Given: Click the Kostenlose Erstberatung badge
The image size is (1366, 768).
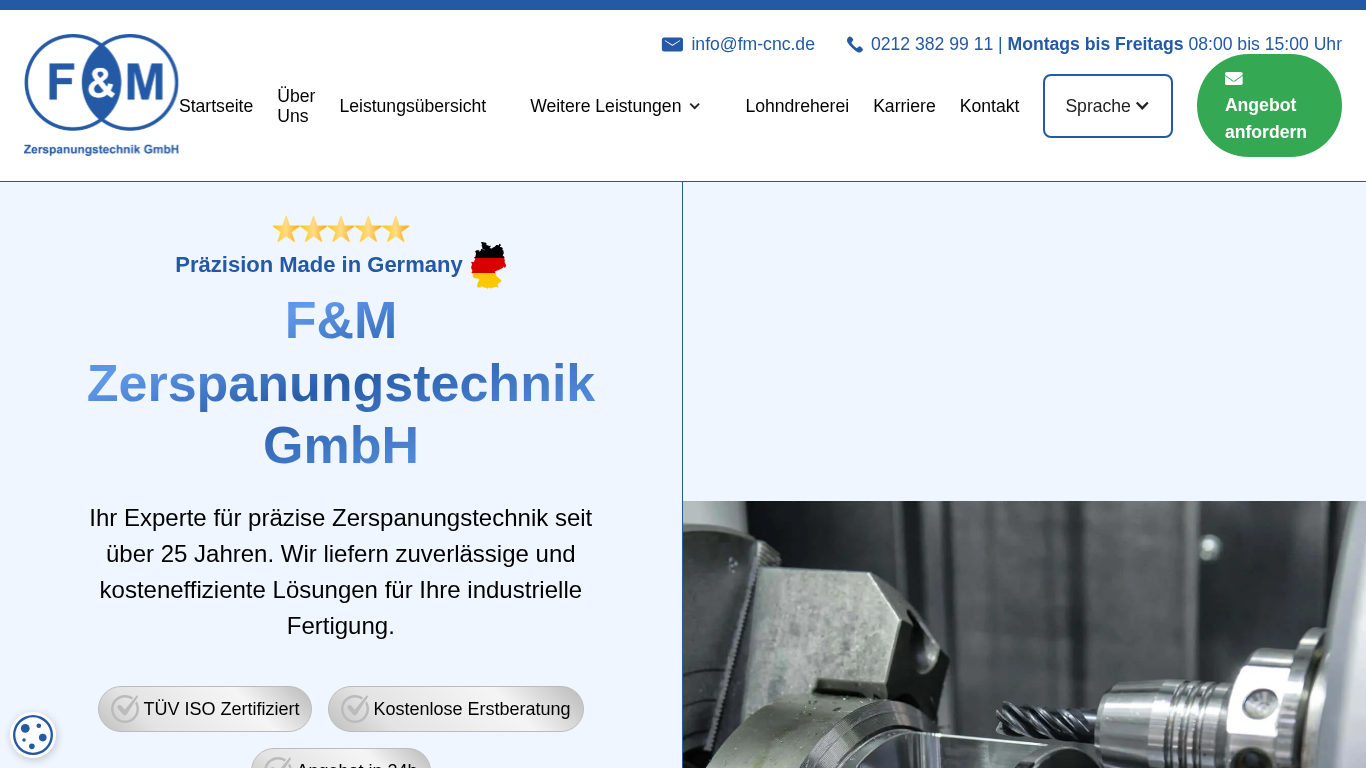Looking at the screenshot, I should click(x=456, y=709).
